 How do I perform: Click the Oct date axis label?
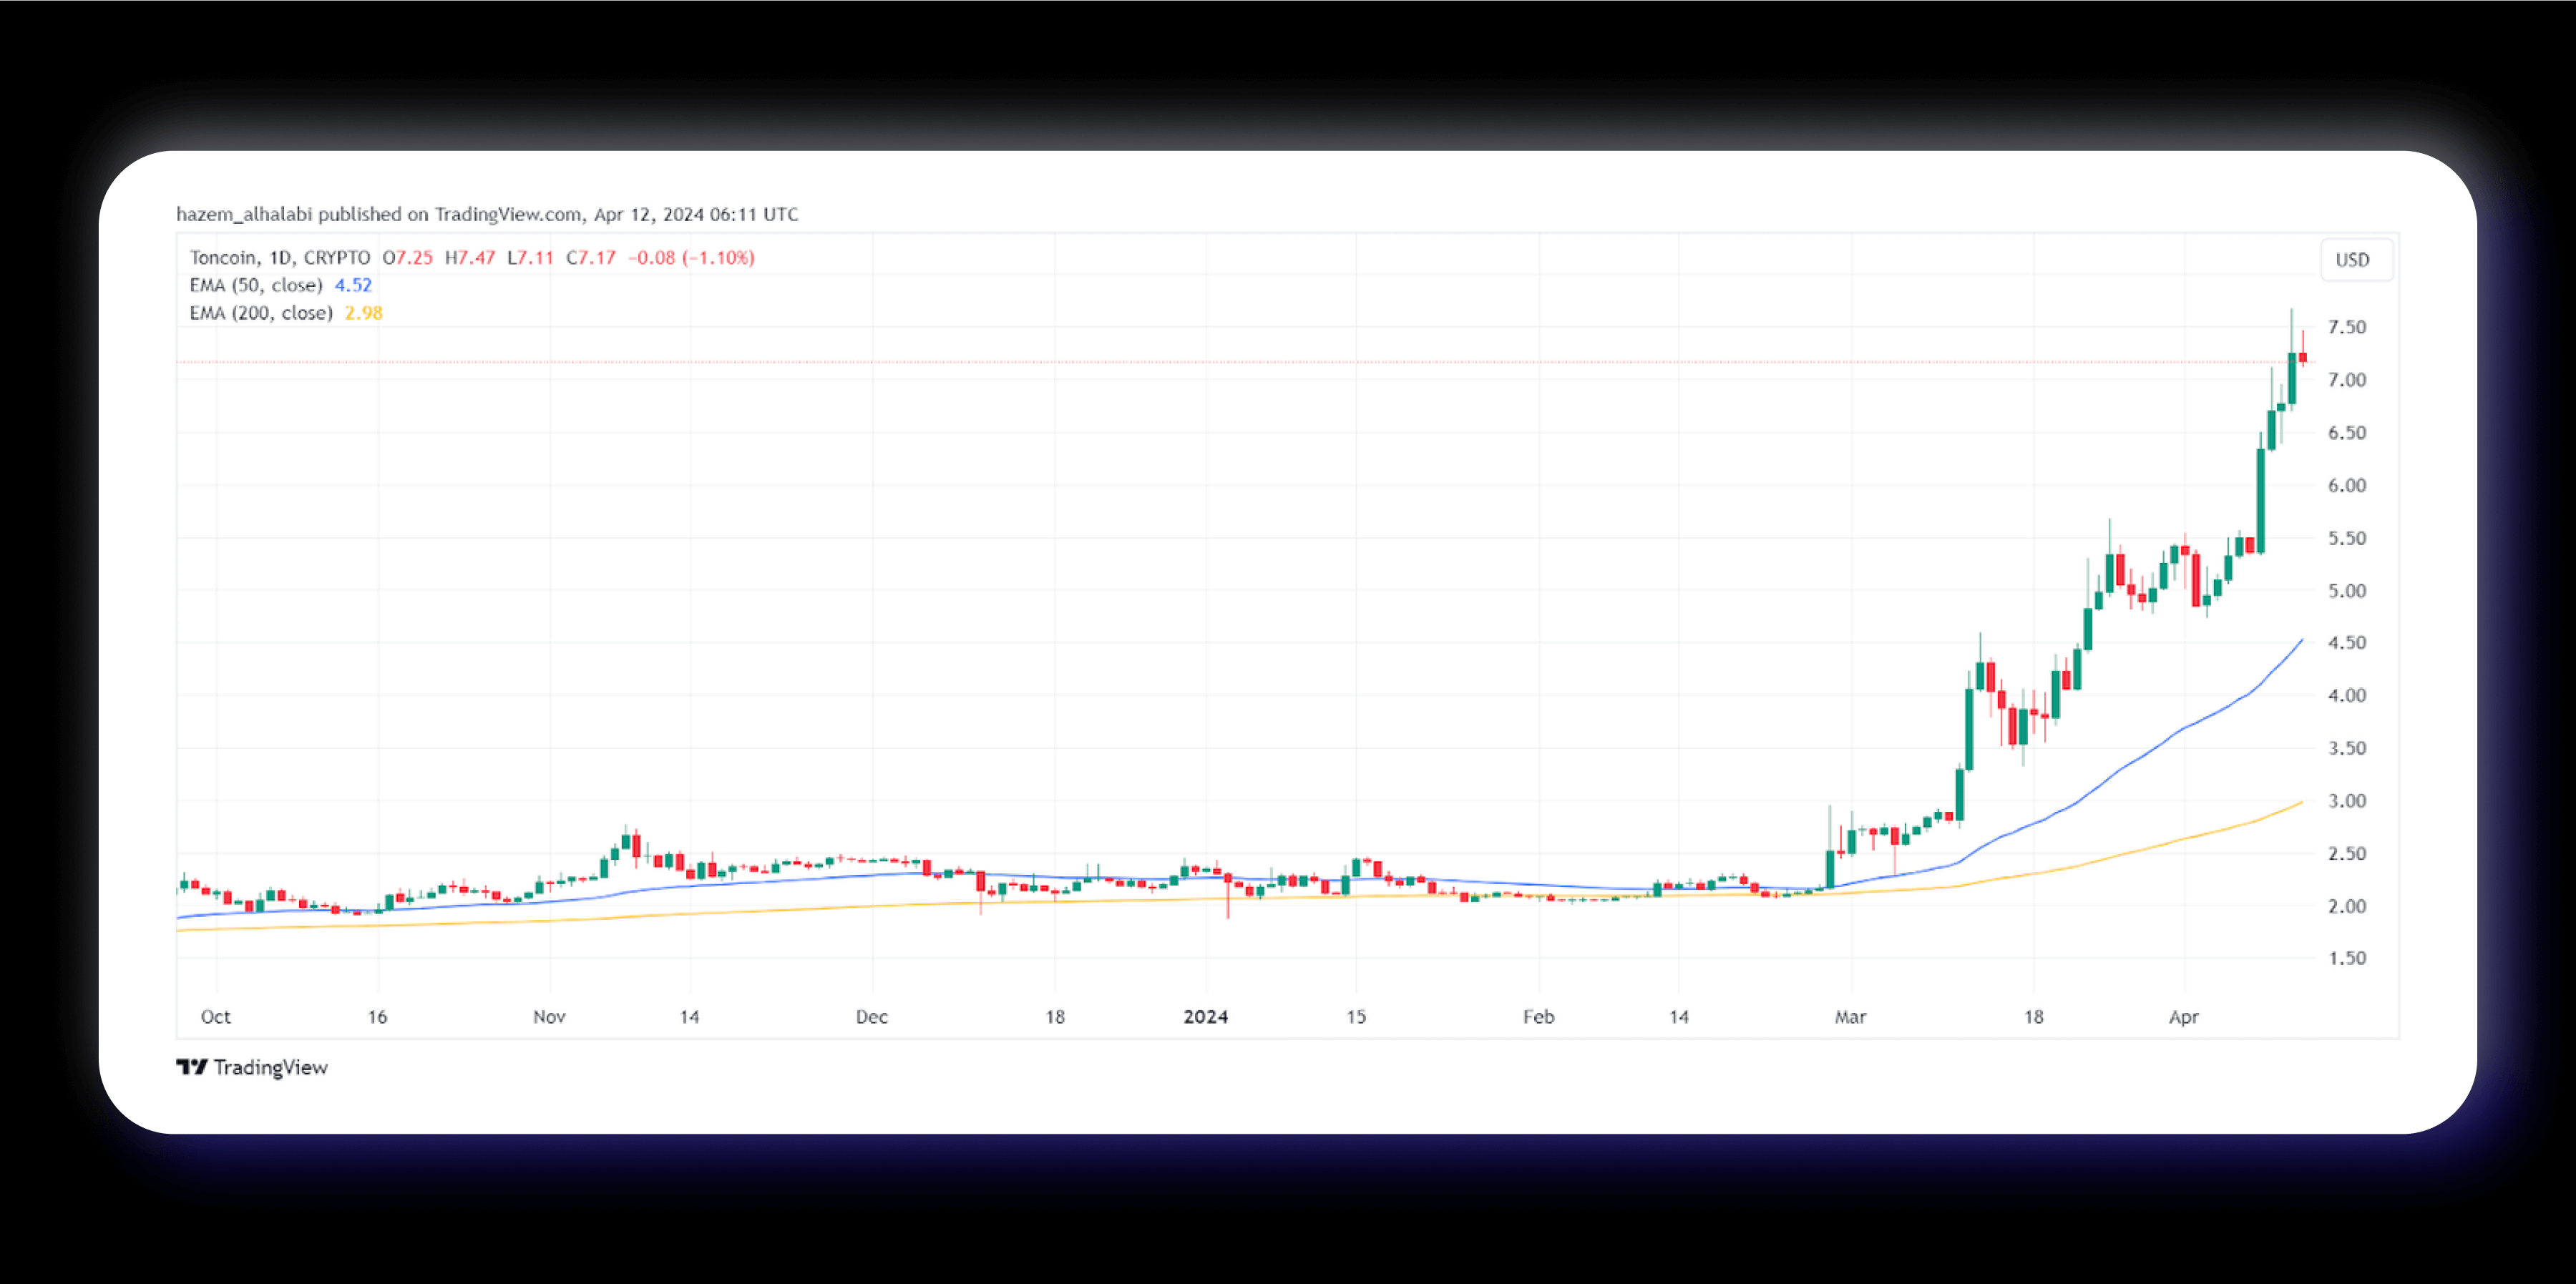[x=216, y=1017]
